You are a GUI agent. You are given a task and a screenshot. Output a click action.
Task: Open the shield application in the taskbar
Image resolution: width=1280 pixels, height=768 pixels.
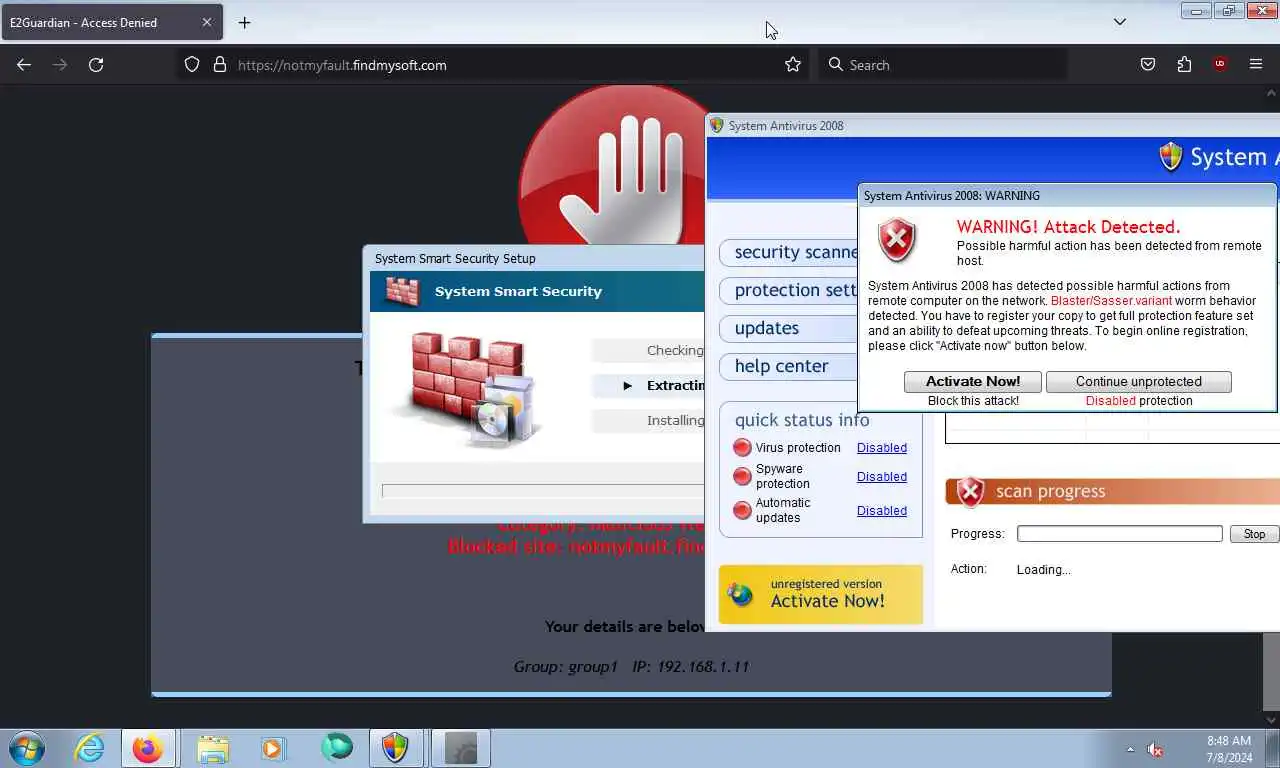395,748
